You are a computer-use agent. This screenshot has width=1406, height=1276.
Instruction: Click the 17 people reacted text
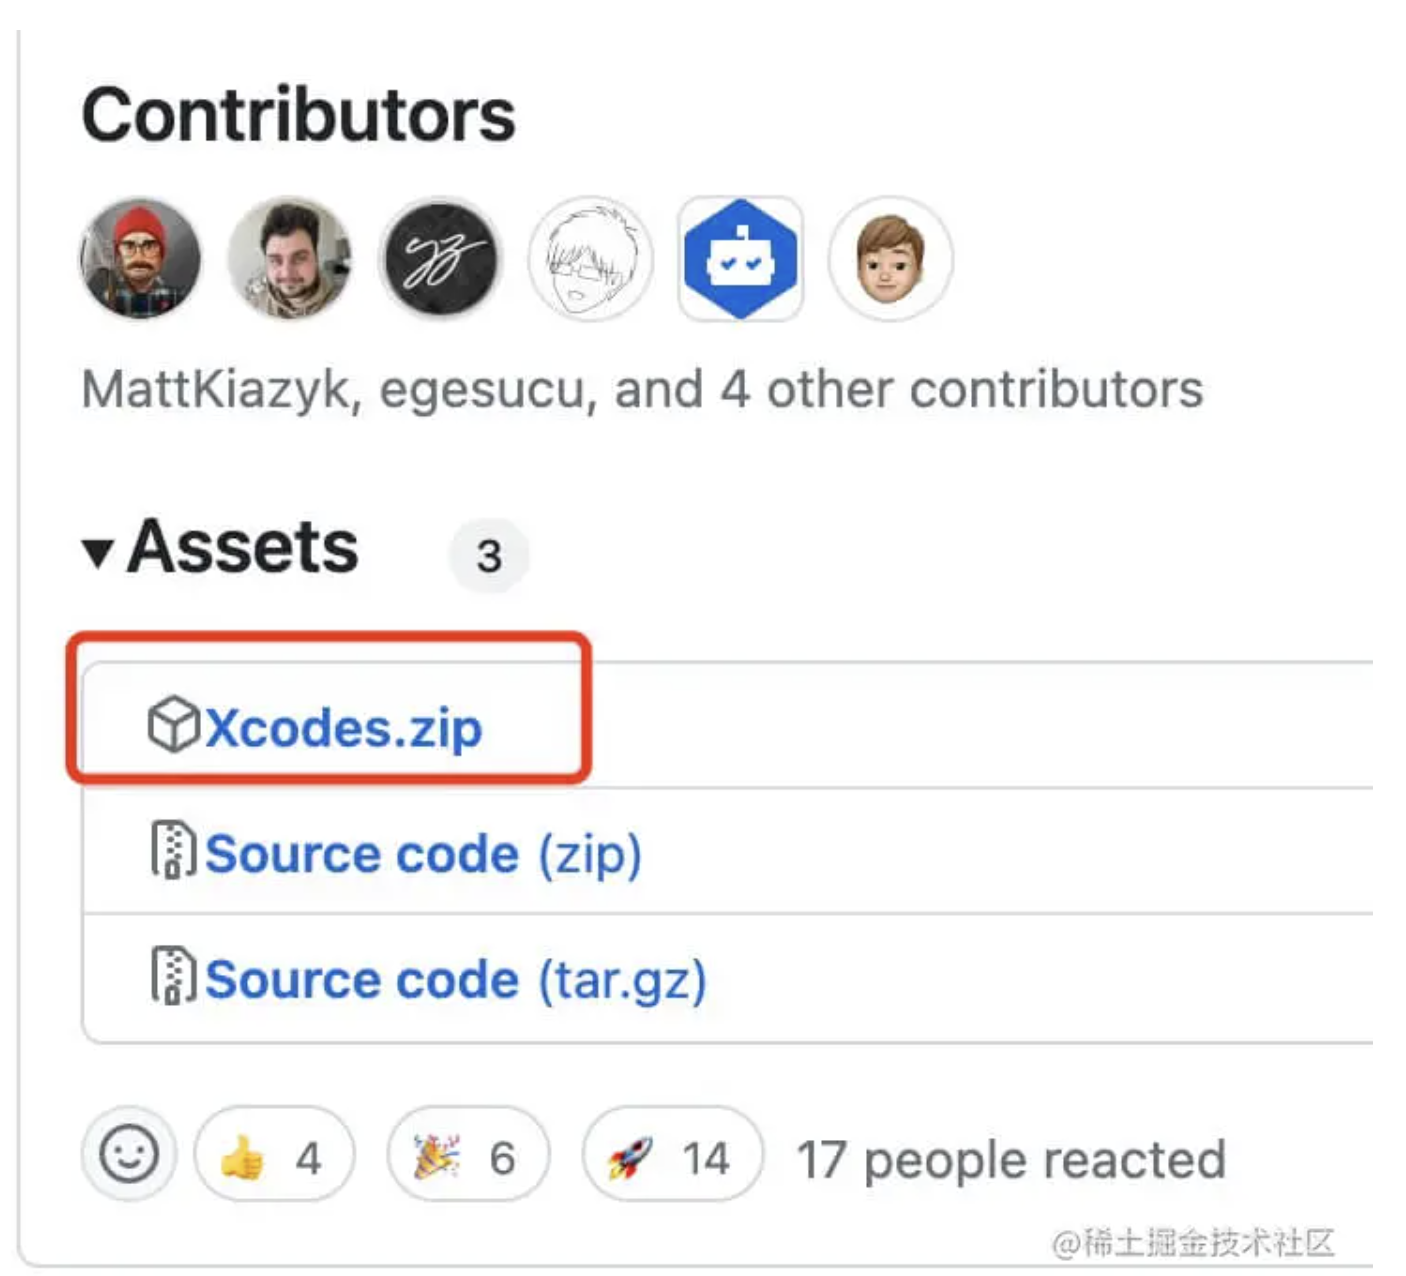click(x=1011, y=1160)
